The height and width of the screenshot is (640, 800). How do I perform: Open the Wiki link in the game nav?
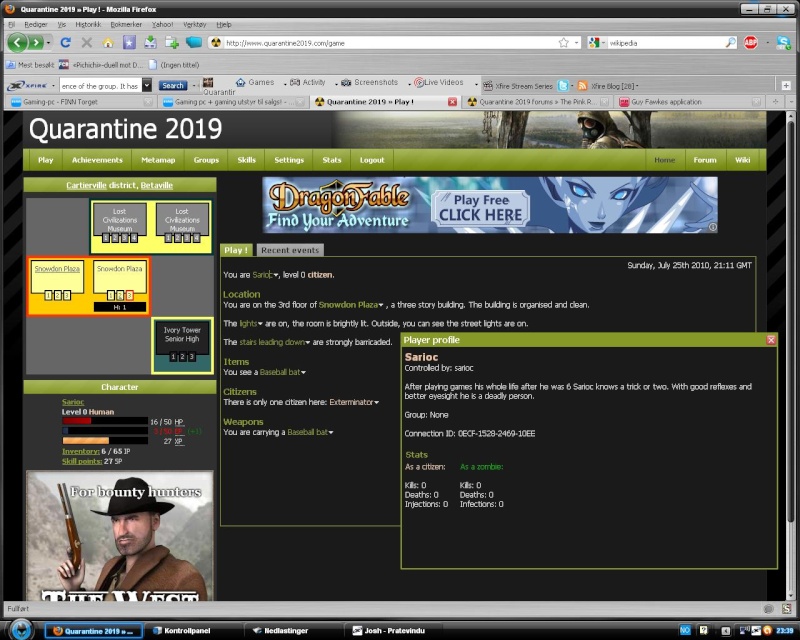pyautogui.click(x=742, y=160)
